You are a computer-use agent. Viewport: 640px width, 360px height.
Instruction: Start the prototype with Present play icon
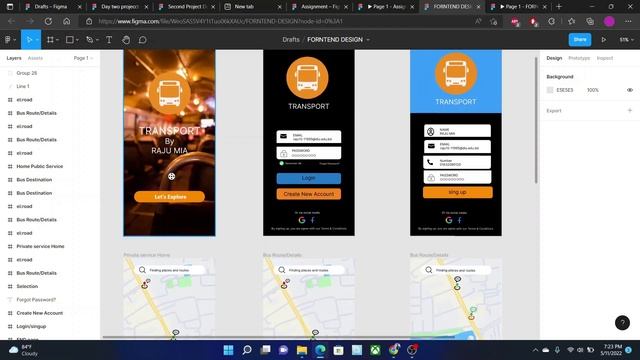tap(603, 40)
